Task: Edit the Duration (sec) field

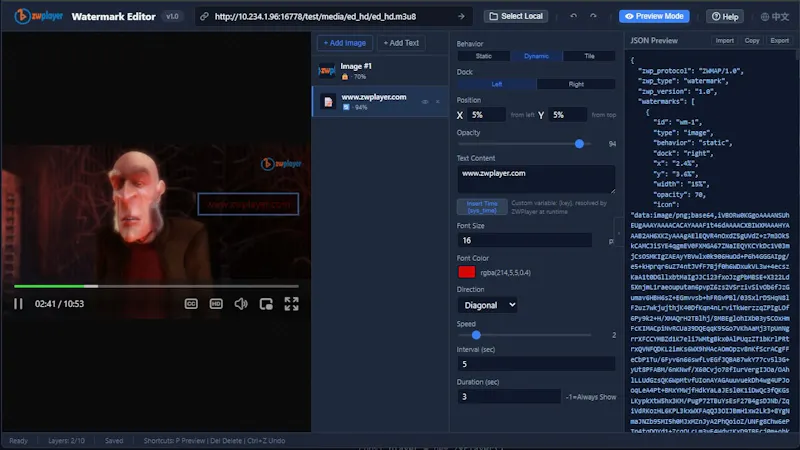Action: (509, 396)
